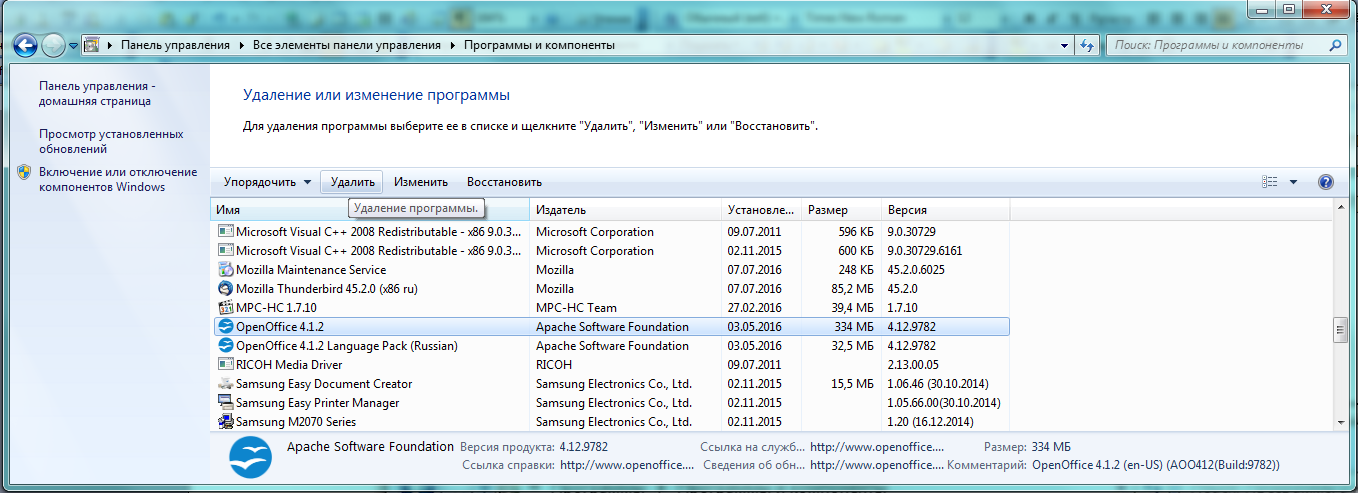
Task: Sort the list by the Издатель column header
Action: 625,210
